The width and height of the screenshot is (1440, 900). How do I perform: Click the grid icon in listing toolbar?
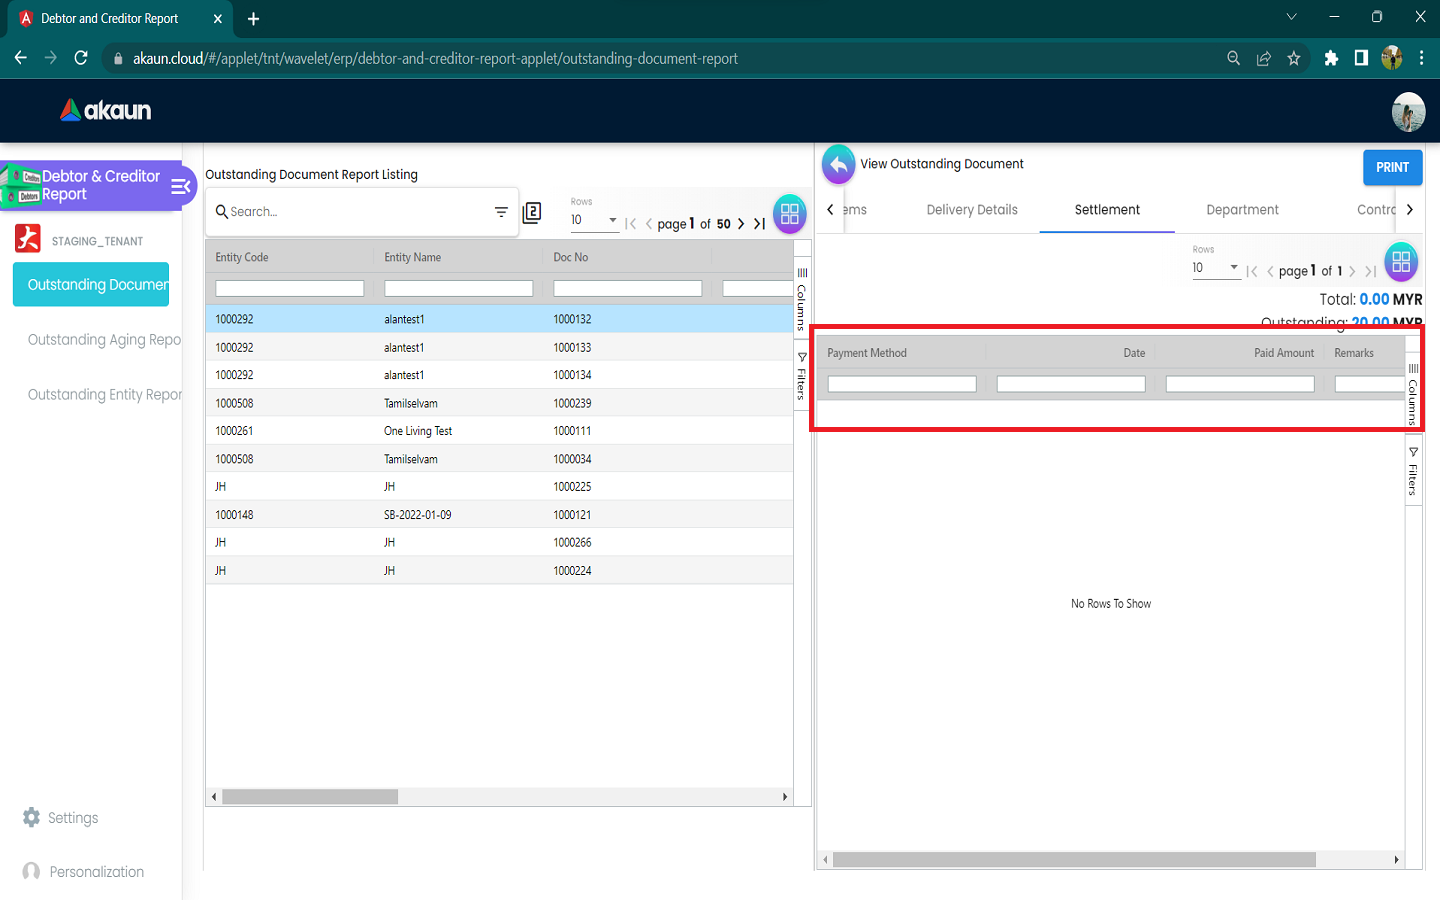pyautogui.click(x=789, y=214)
